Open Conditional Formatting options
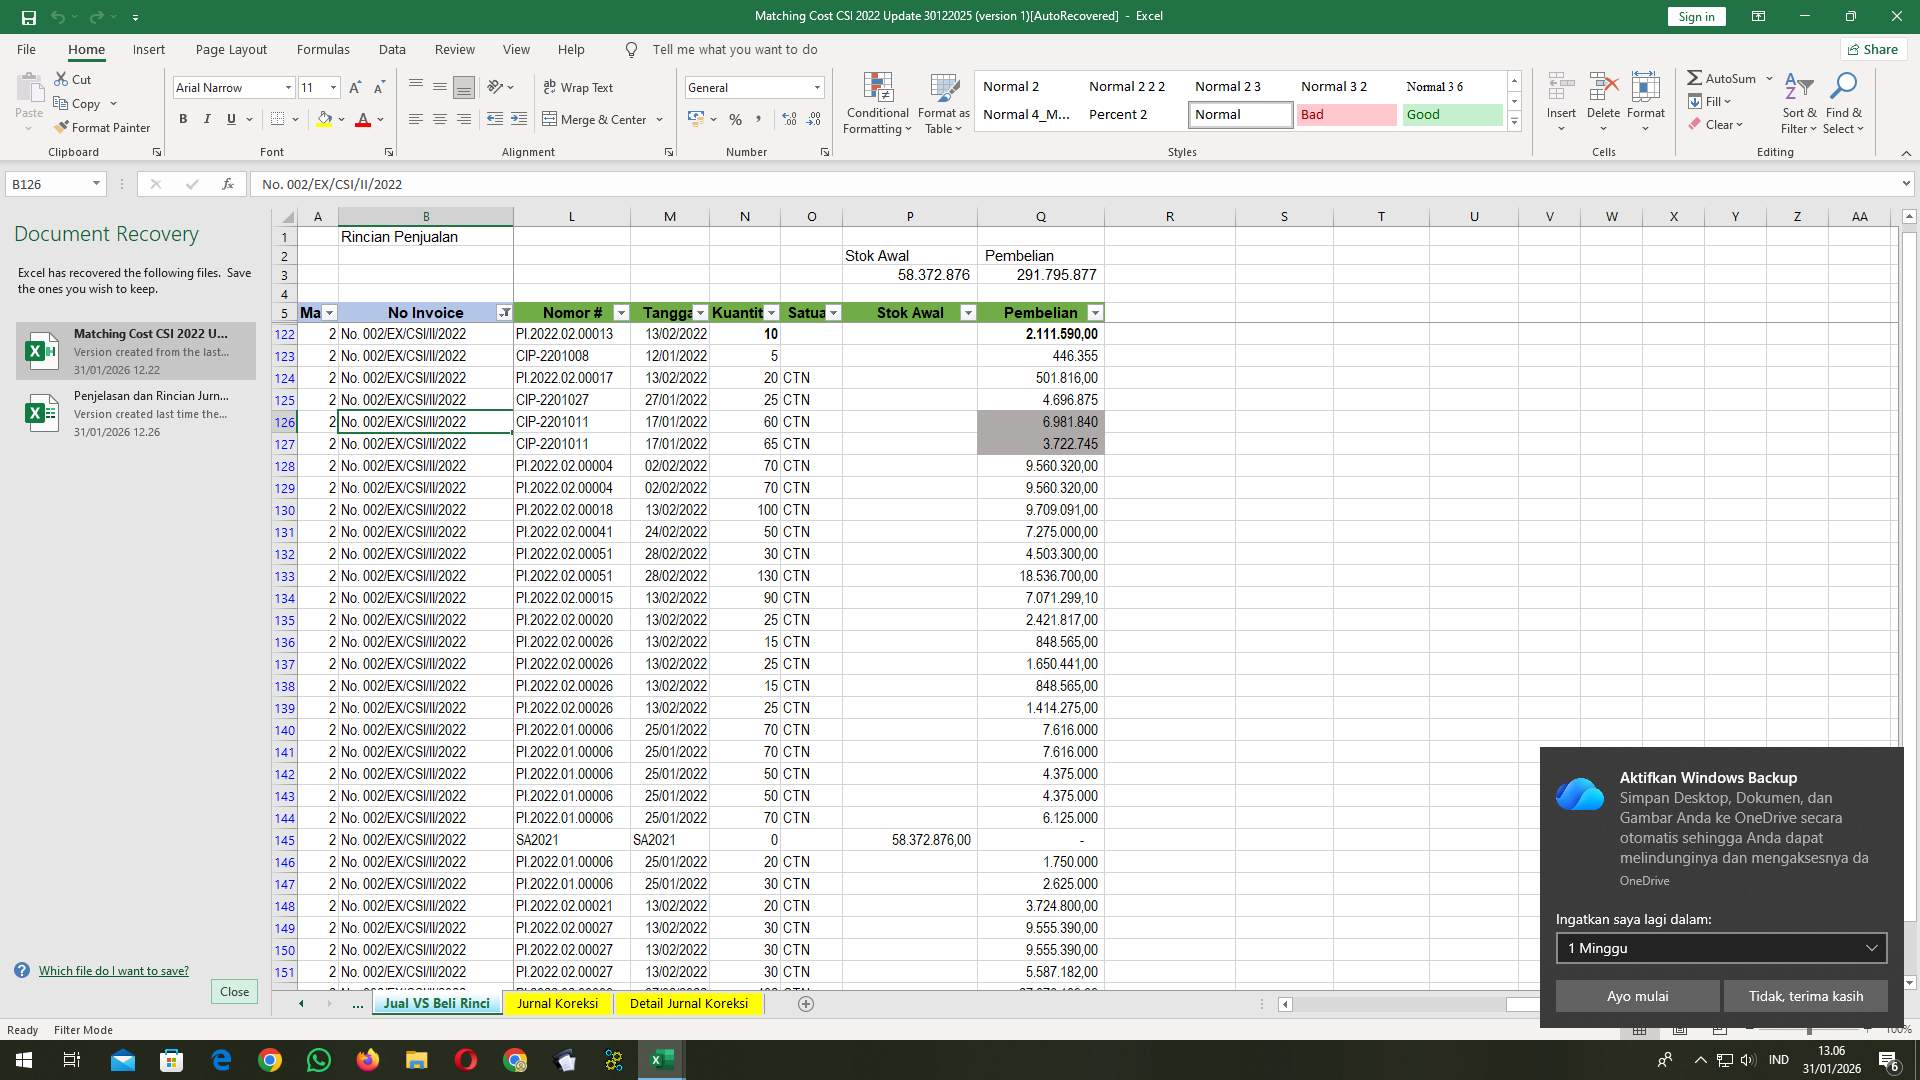Image resolution: width=1920 pixels, height=1080 pixels. [877, 104]
